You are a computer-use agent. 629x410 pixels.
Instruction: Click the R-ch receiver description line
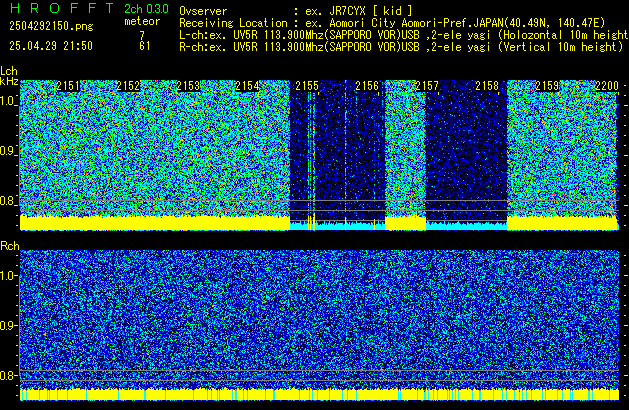[x=401, y=47]
